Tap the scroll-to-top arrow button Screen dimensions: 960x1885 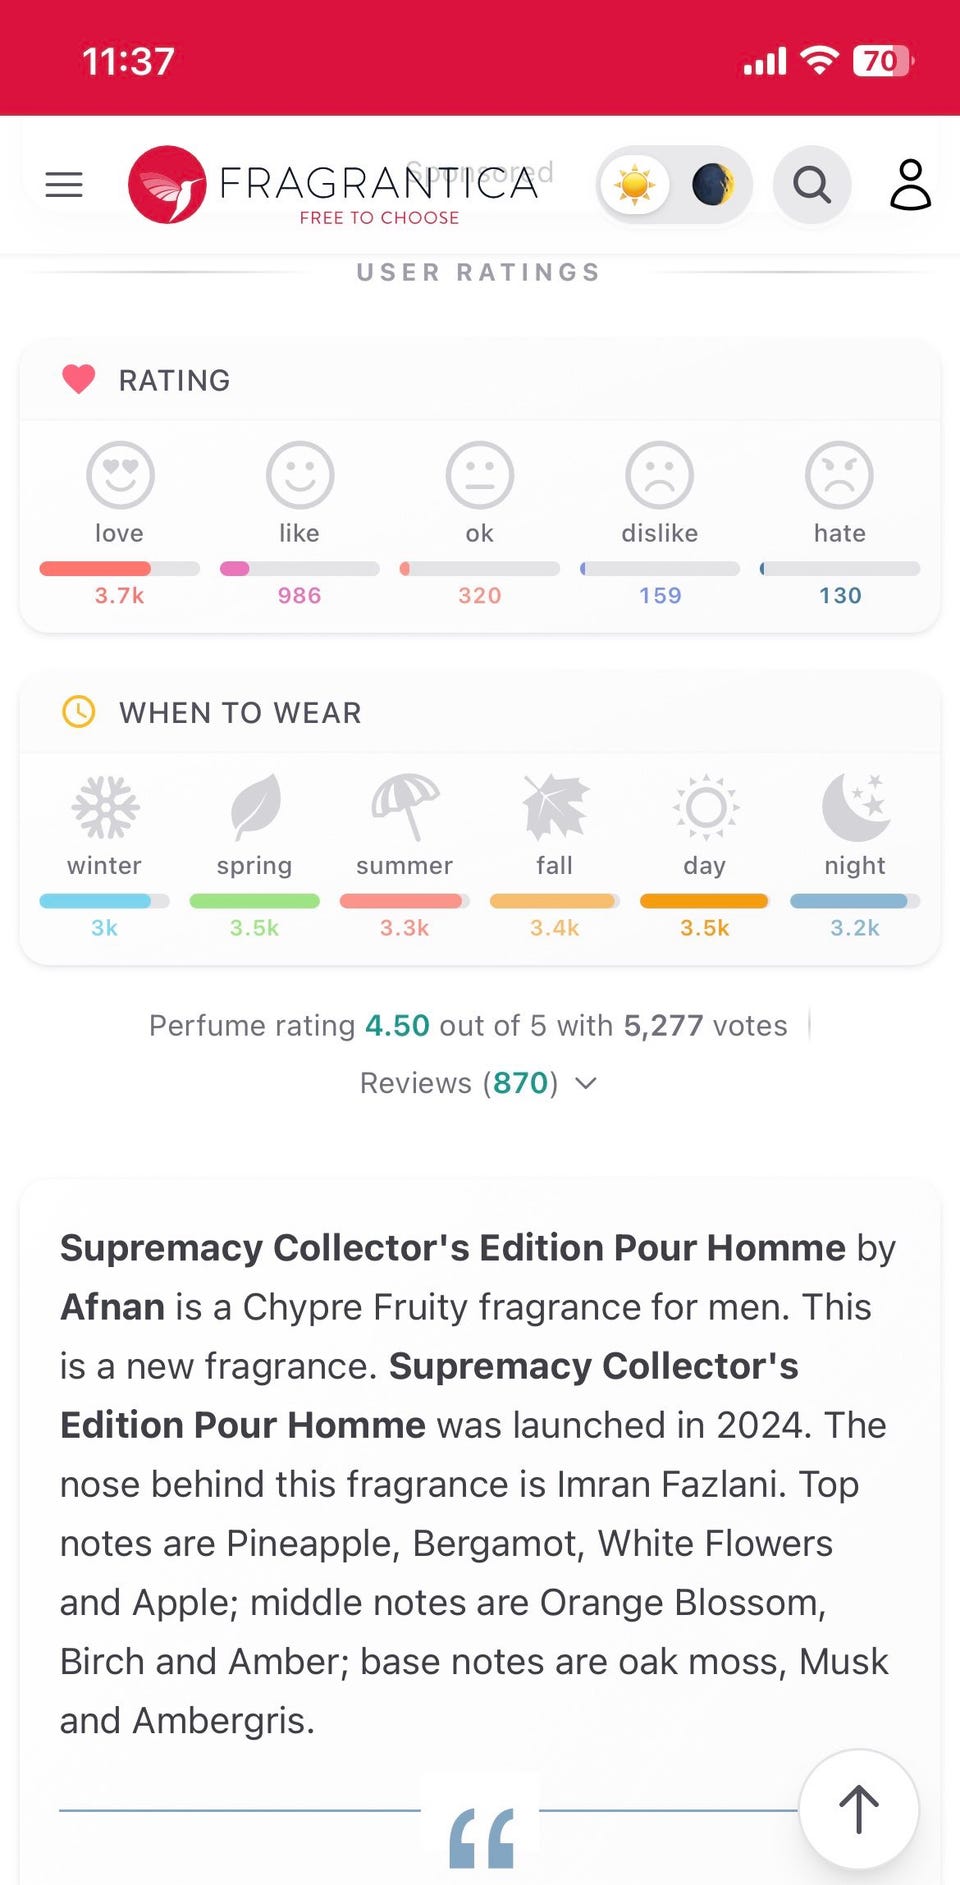(x=858, y=1809)
